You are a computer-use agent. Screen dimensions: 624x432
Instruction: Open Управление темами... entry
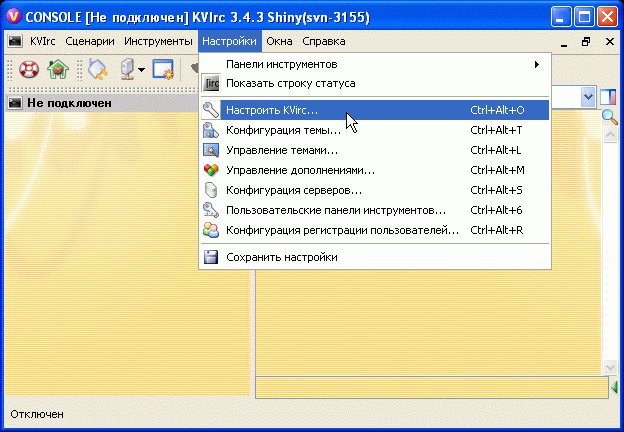[375, 150]
